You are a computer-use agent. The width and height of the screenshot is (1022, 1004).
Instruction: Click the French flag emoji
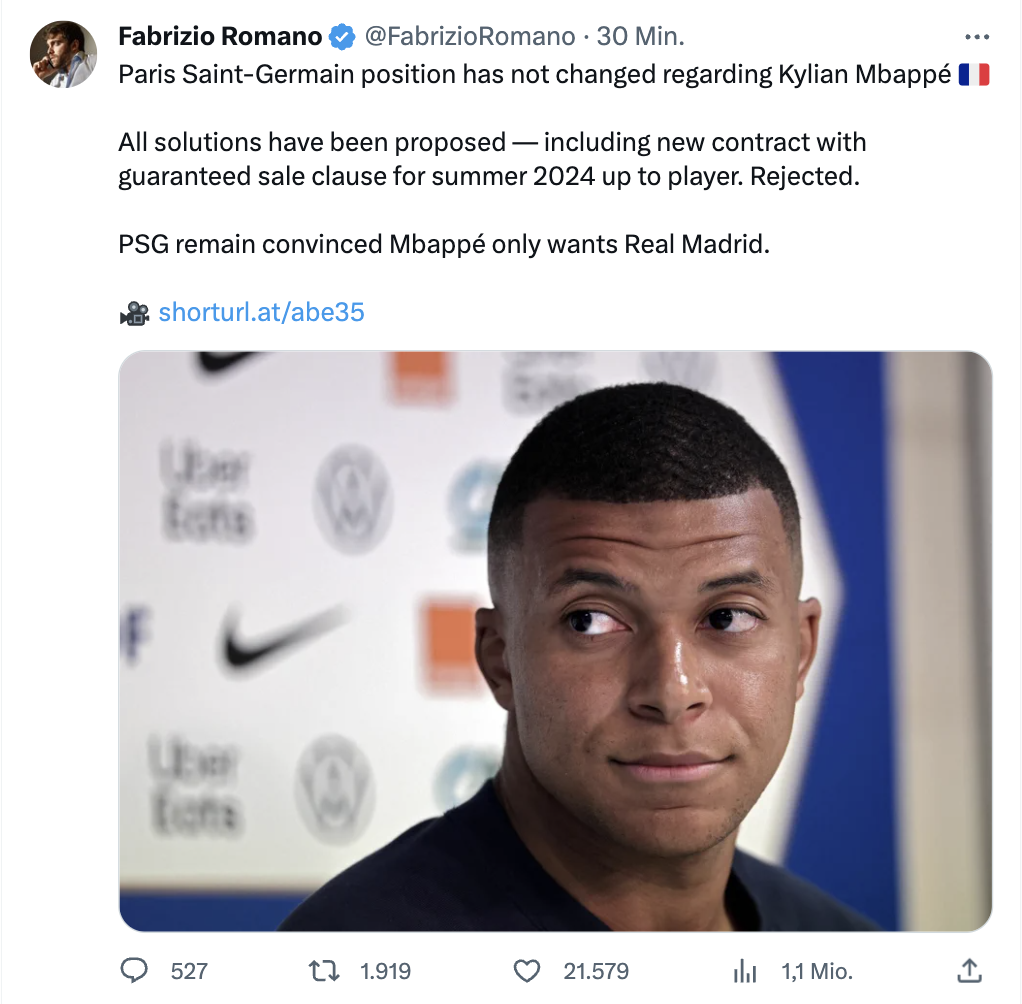[x=973, y=75]
